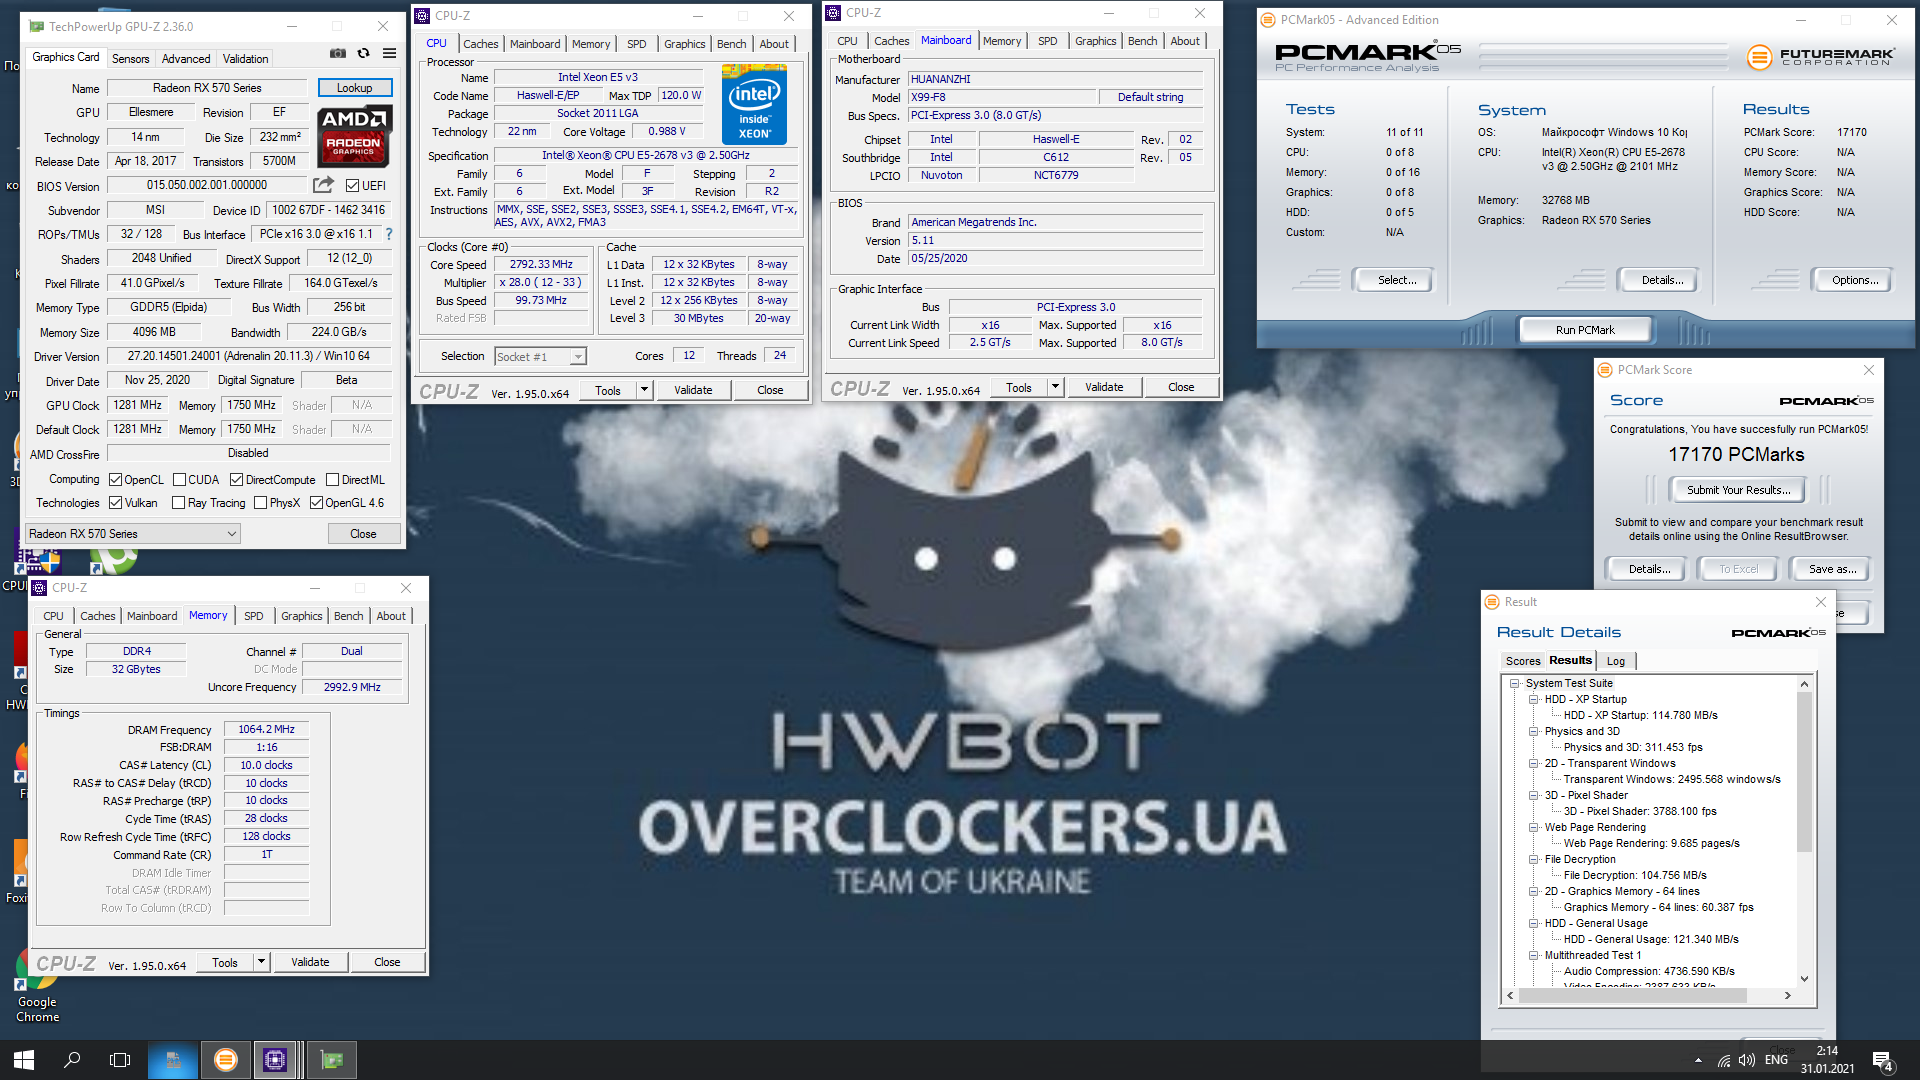Viewport: 1920px width, 1080px height.
Task: Open the GPU-Z hamburger menu
Action: coord(390,53)
